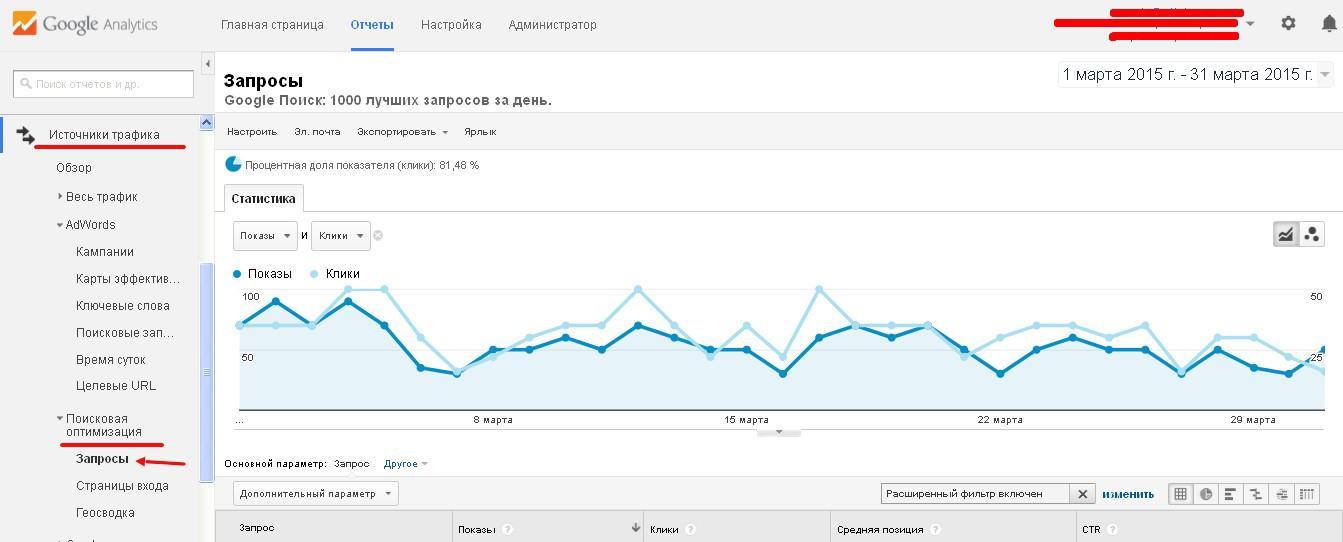Remove the second metric with x icon
The image size is (1343, 542).
378,236
